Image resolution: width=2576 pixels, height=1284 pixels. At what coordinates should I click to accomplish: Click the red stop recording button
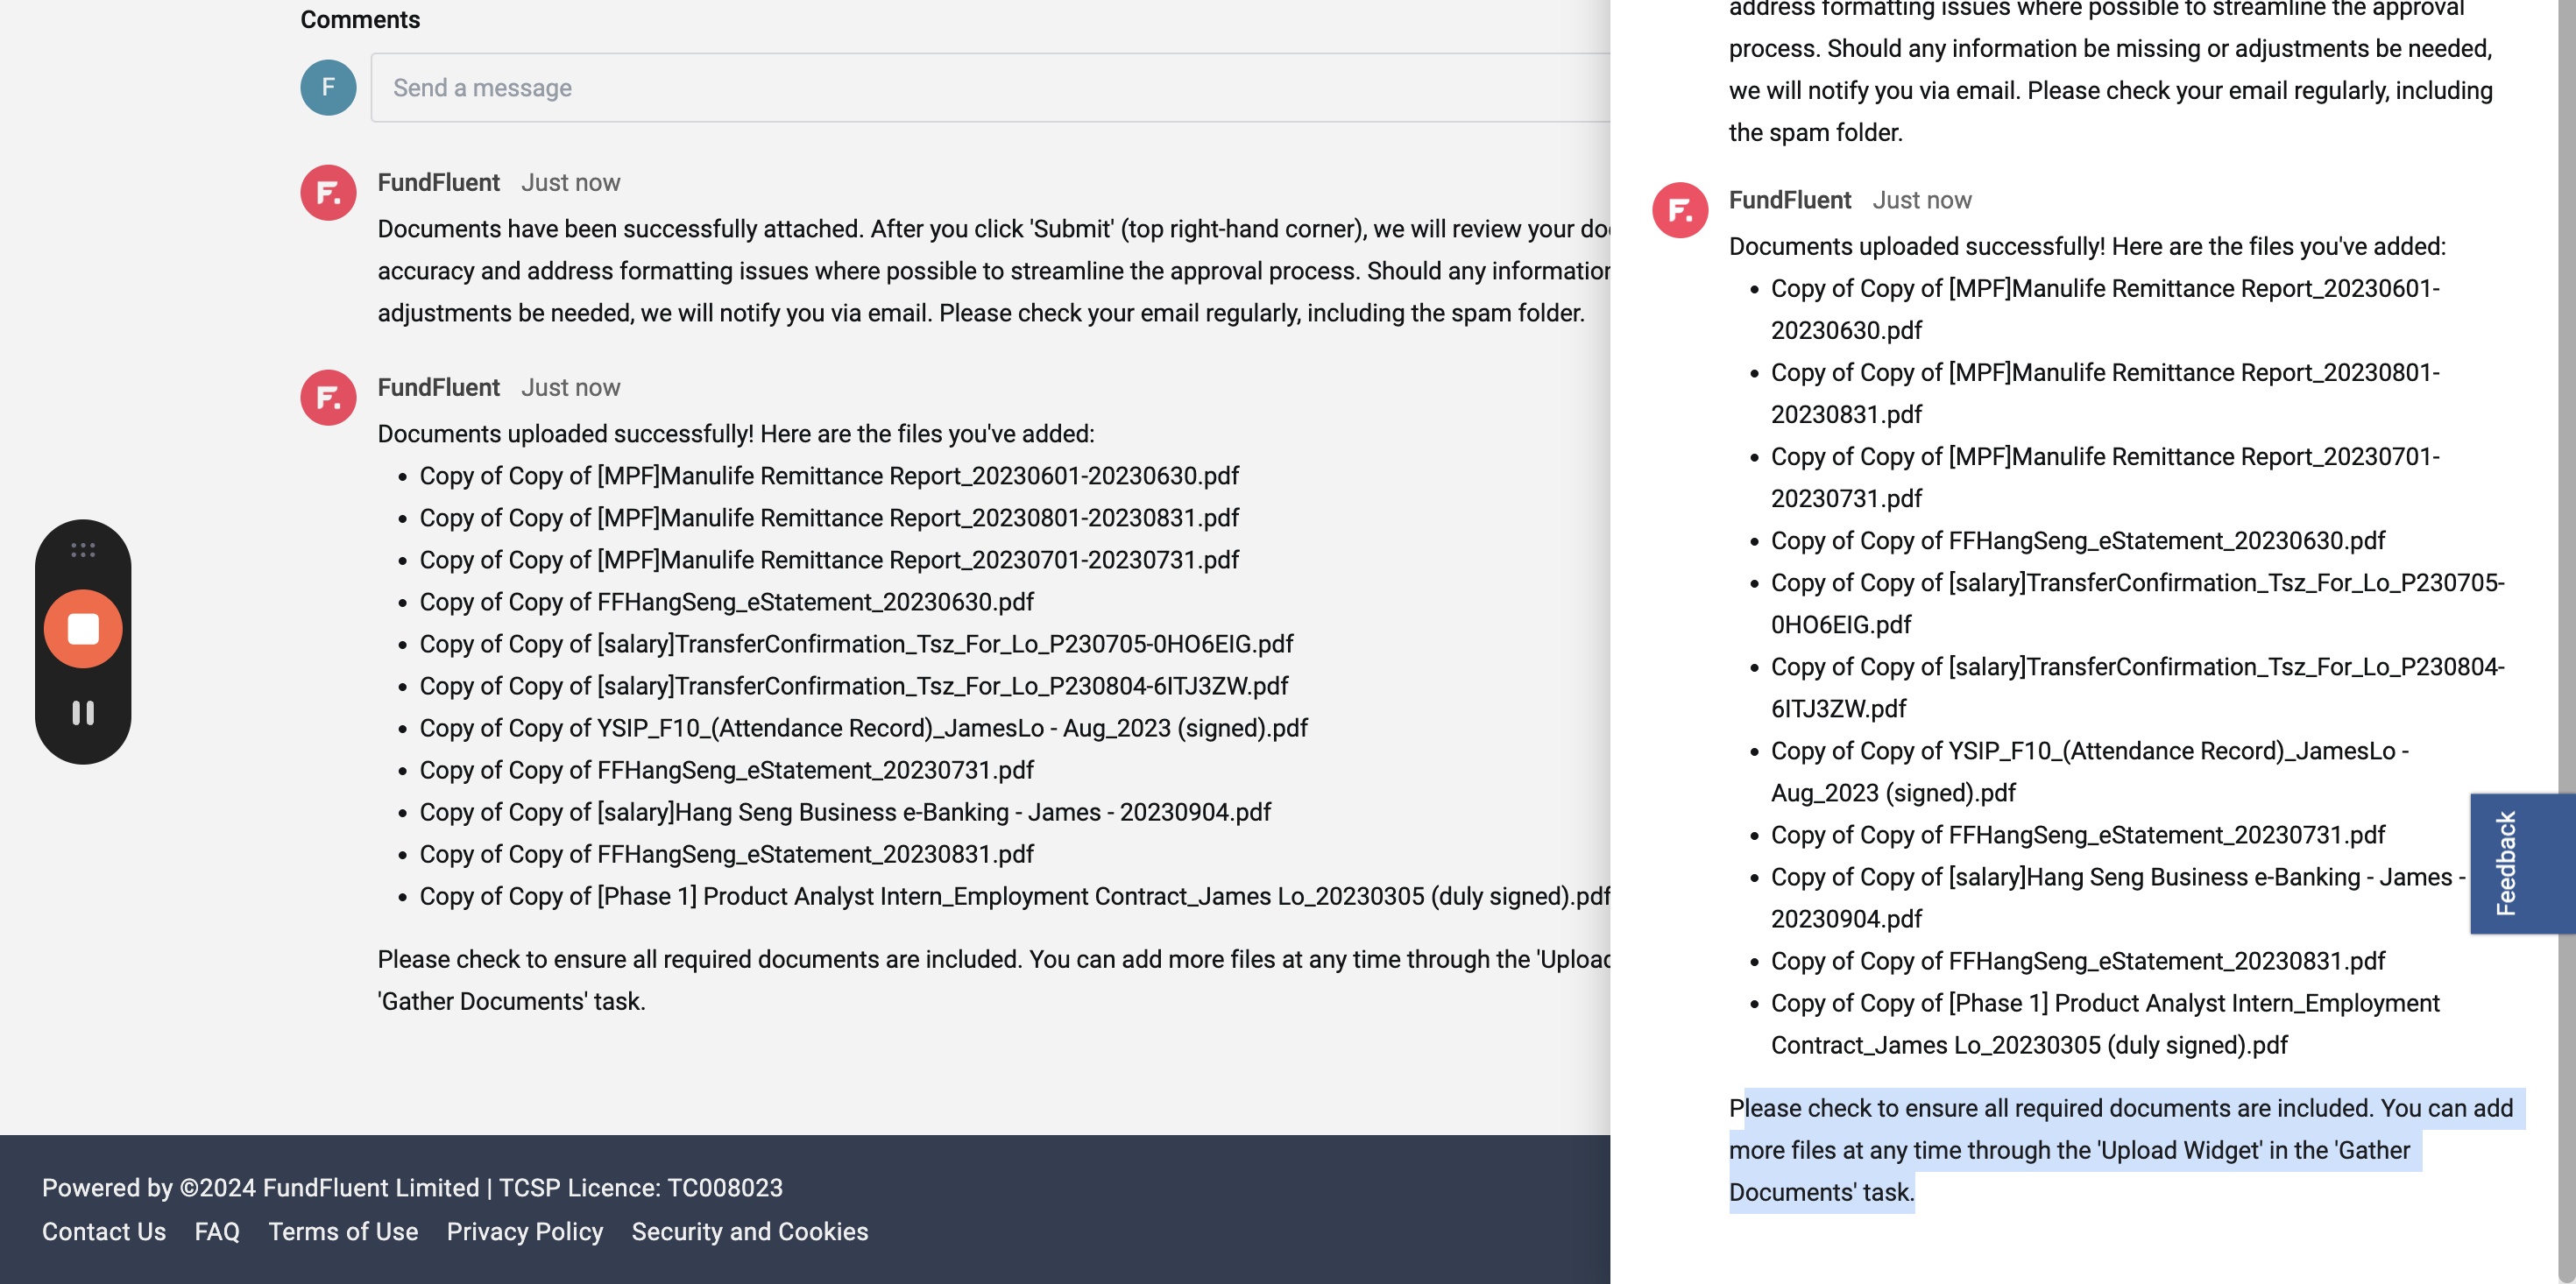coord(83,629)
